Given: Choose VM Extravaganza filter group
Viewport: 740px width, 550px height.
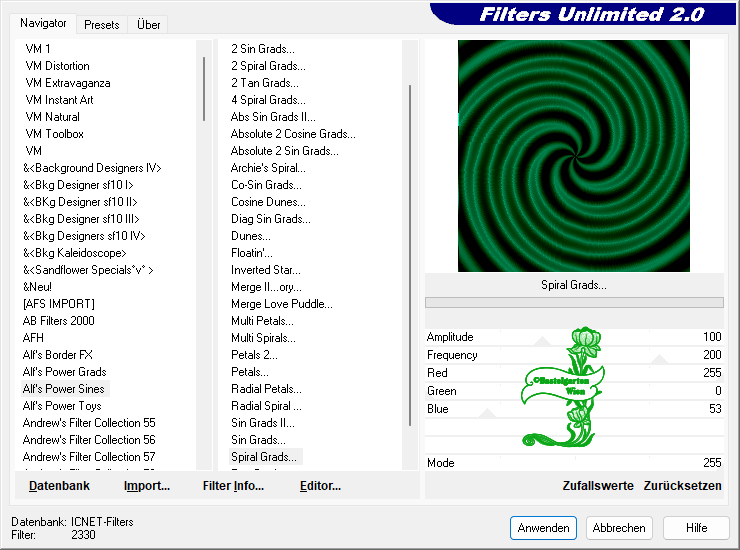Looking at the screenshot, I should [68, 83].
